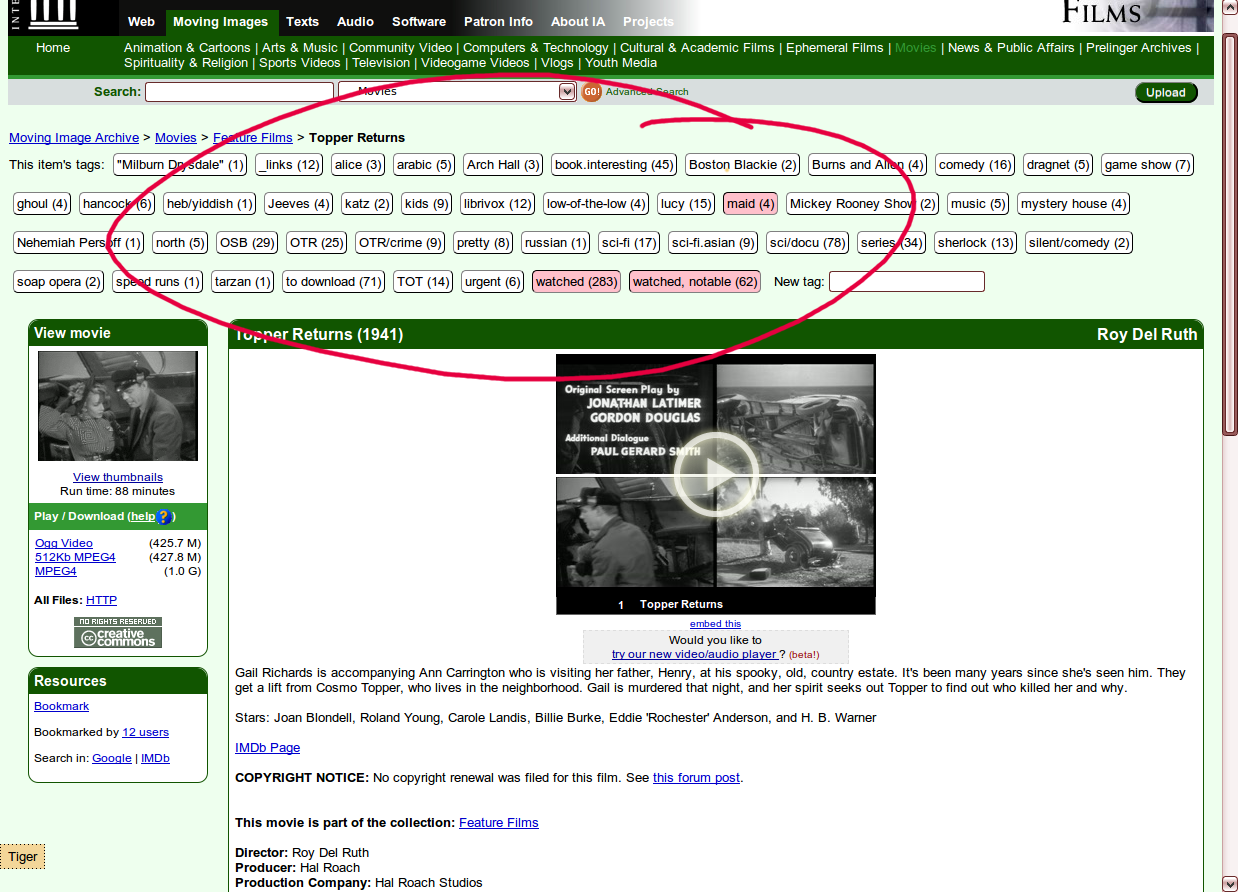Image resolution: width=1238 pixels, height=892 pixels.
Task: Click the dragnet (5) tag
Action: 1058,165
